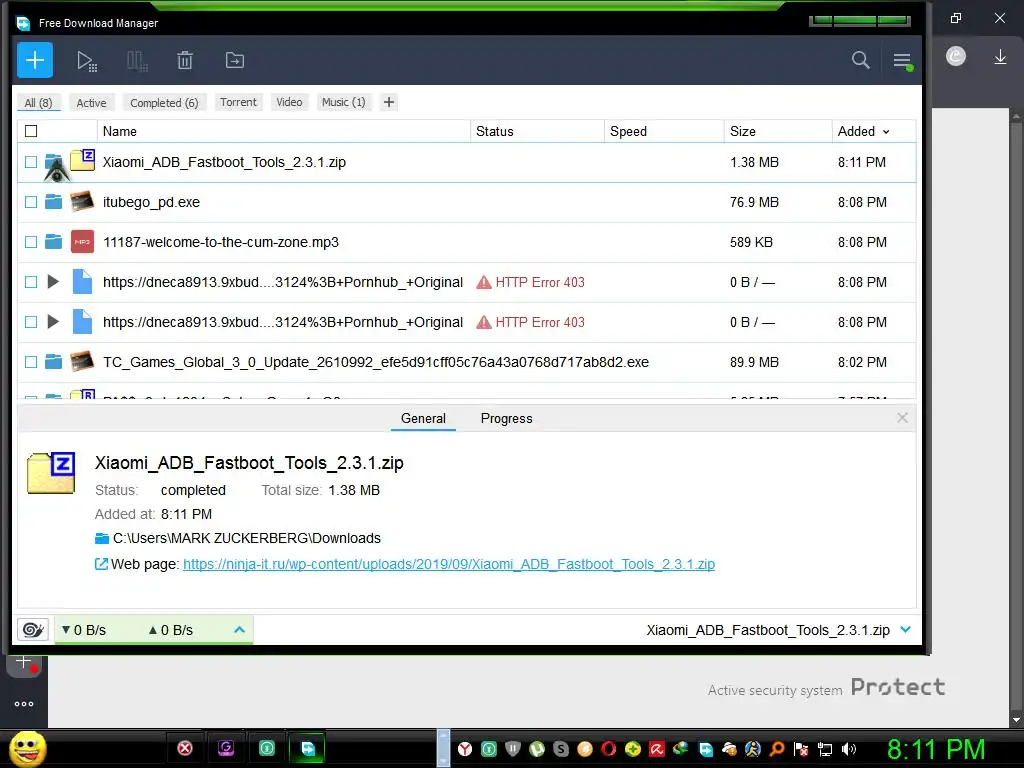Select the Video filter tab
The image size is (1024, 768).
pyautogui.click(x=289, y=102)
